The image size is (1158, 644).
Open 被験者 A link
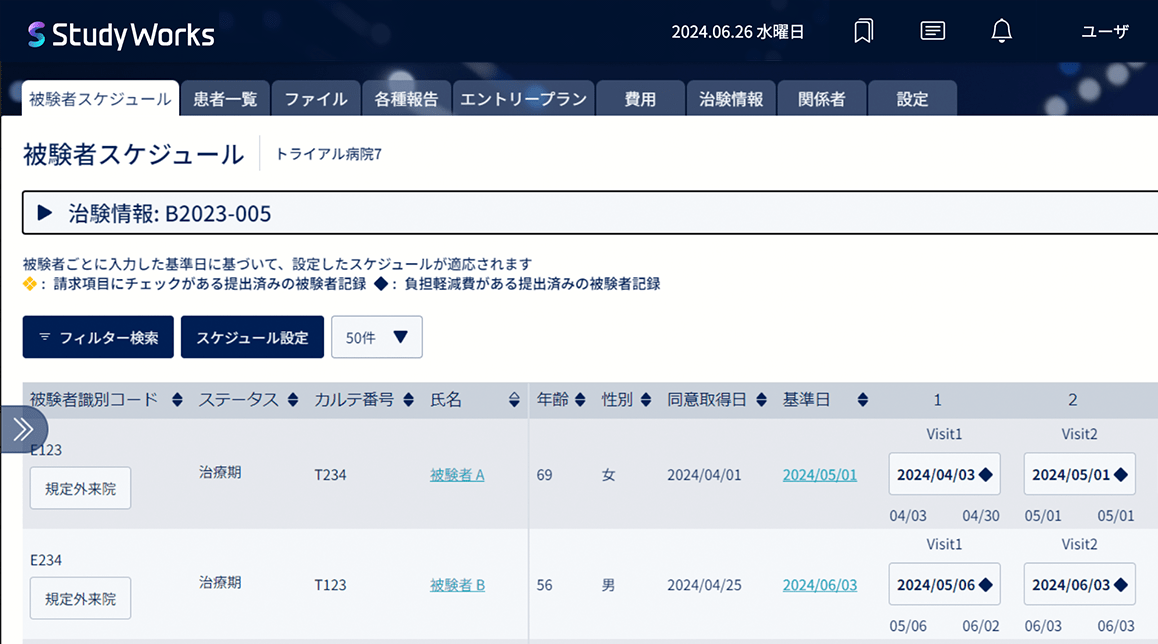(x=457, y=475)
